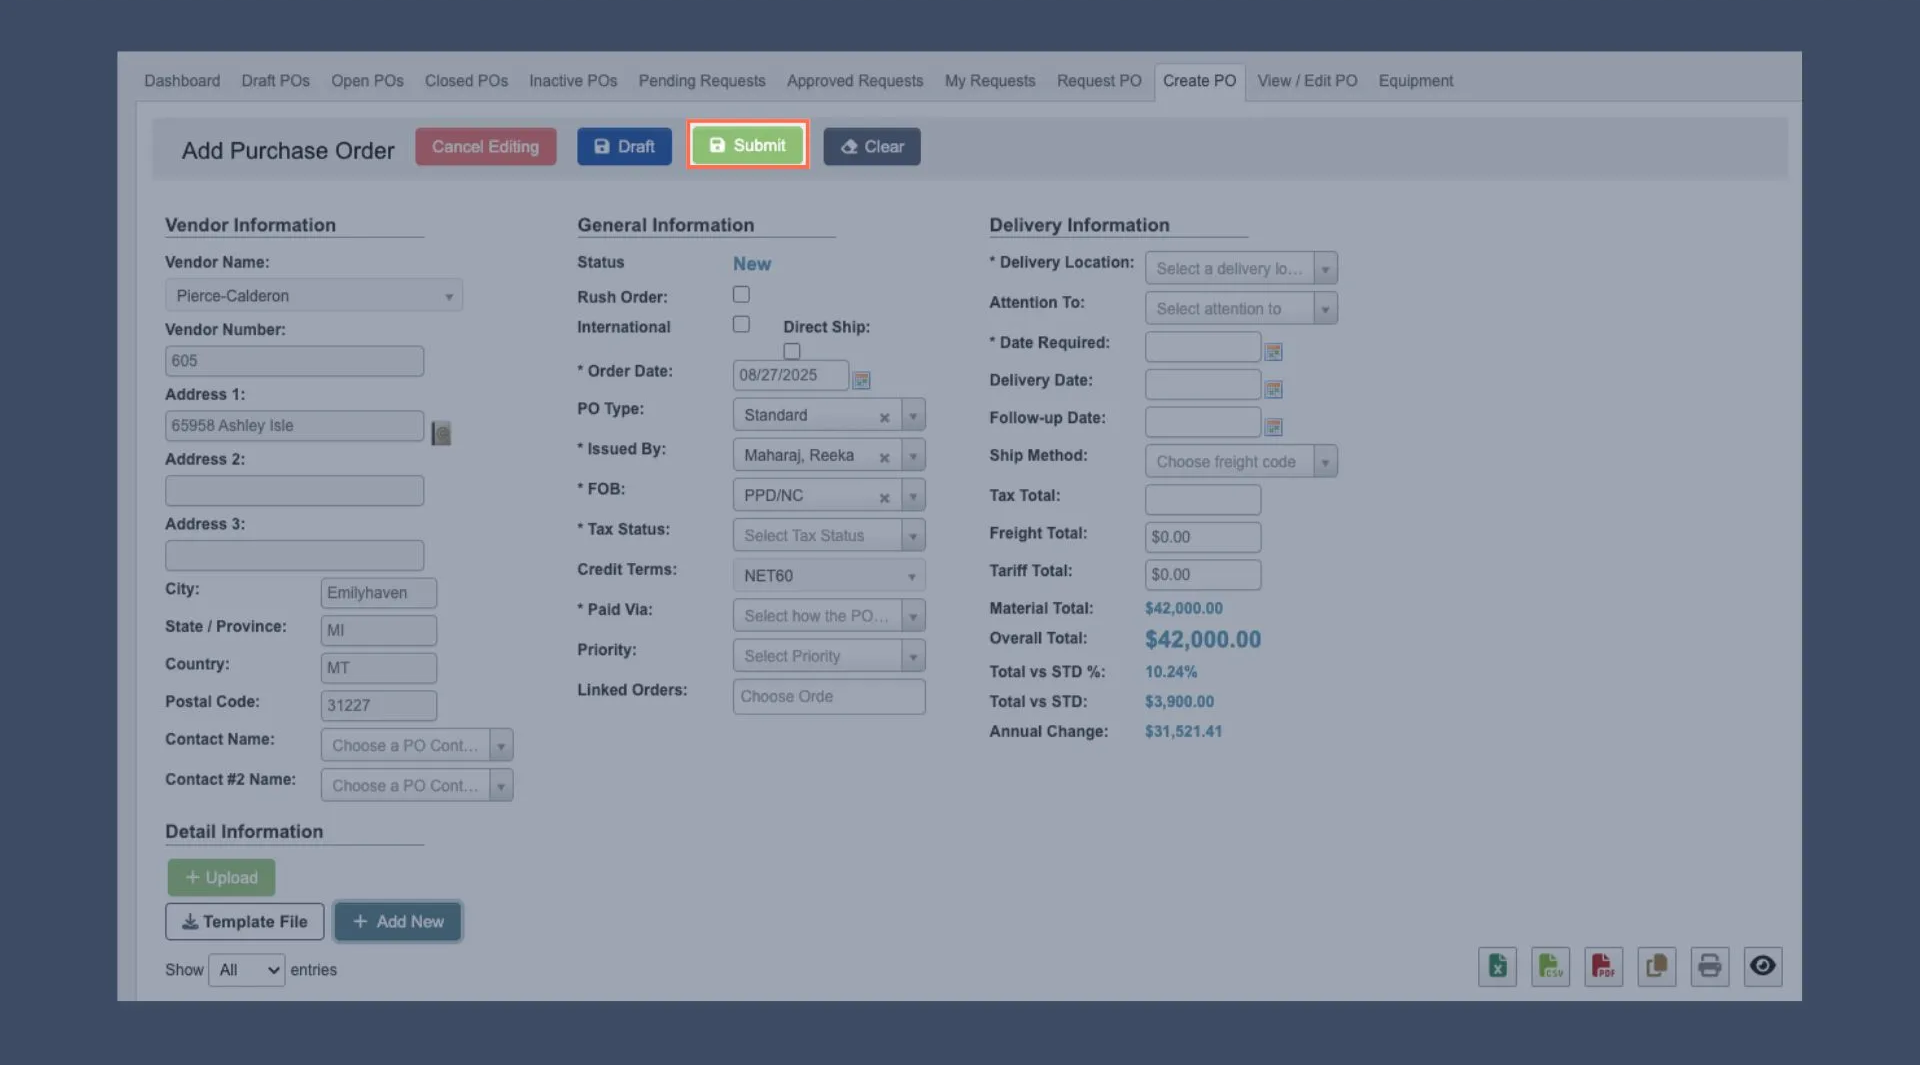The width and height of the screenshot is (1920, 1065).
Task: Click the Freight Total field
Action: click(x=1202, y=537)
